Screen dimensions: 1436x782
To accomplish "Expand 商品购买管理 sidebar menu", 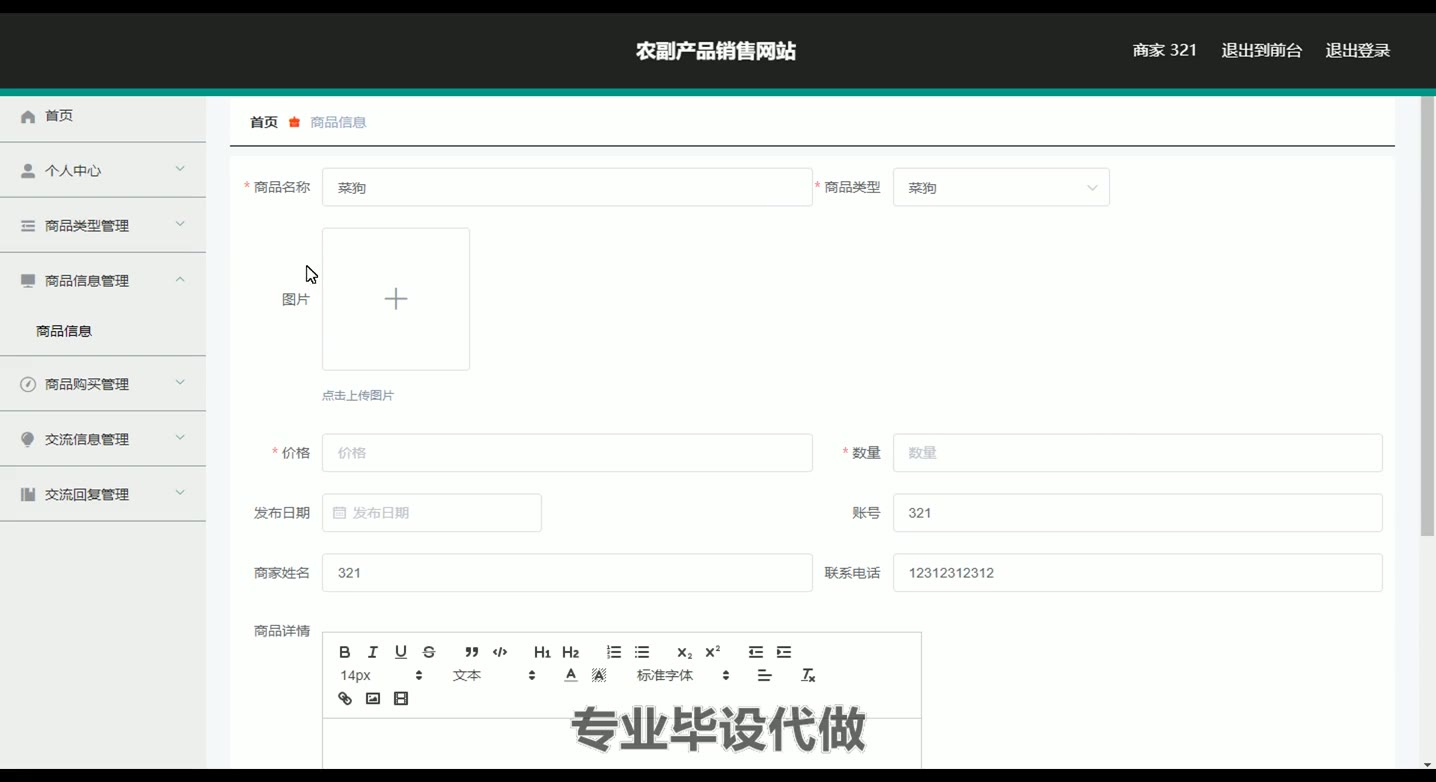I will point(103,383).
